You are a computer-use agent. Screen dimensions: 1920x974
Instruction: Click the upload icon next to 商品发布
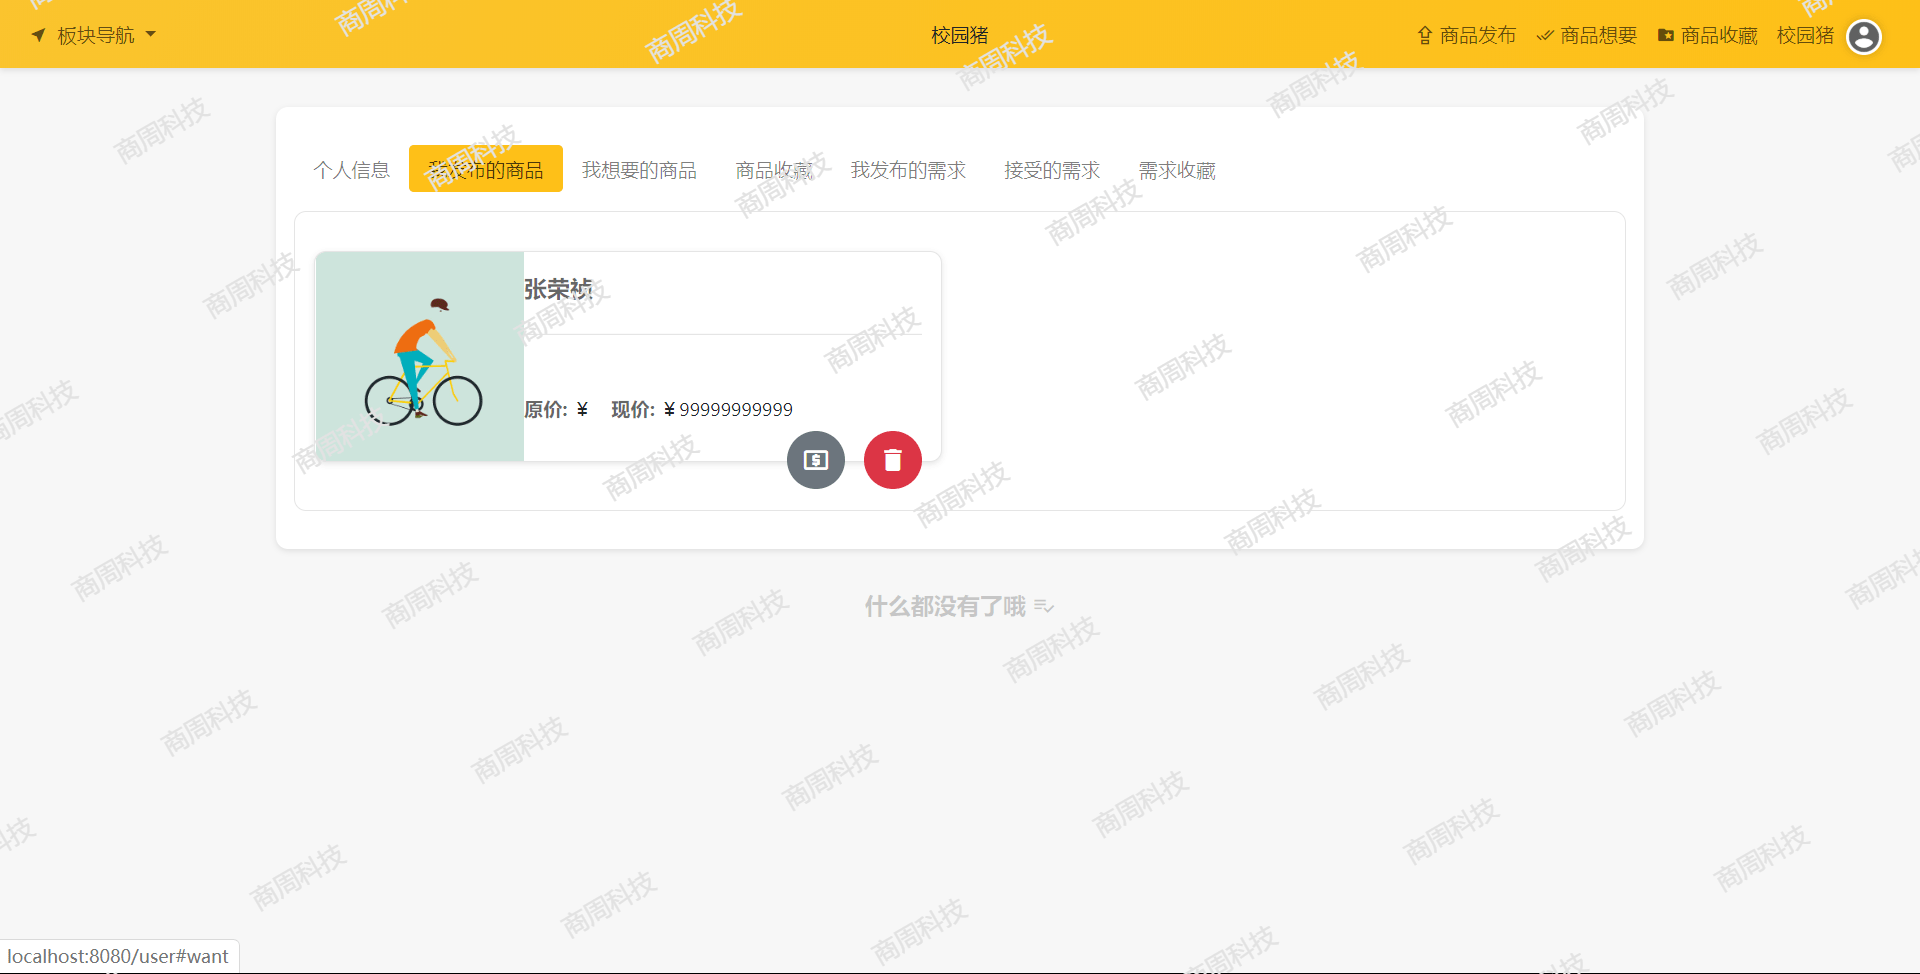click(1425, 35)
